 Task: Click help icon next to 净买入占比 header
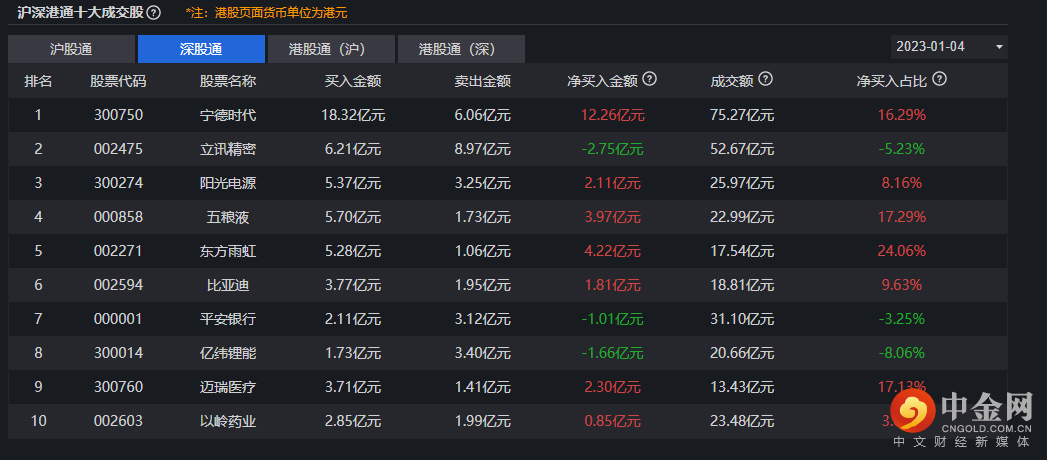pos(939,80)
